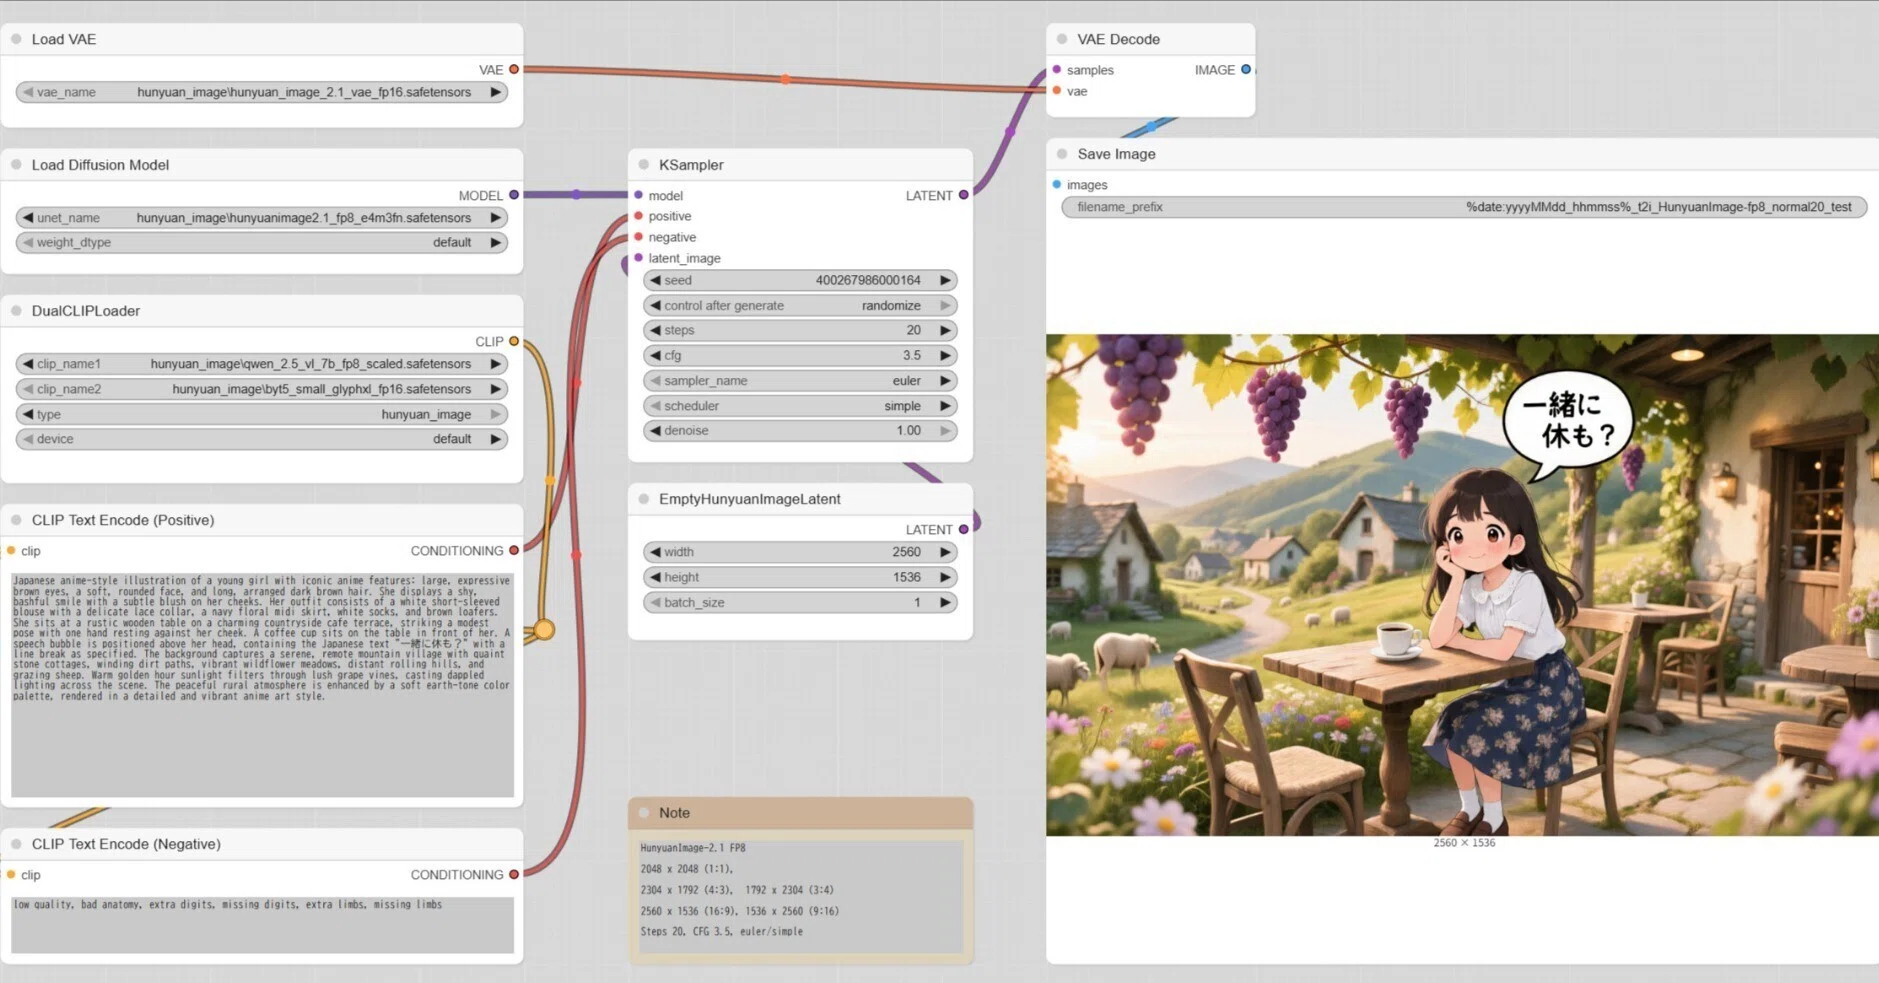
Task: Click the MODEL output socket on Load Diffusion Model
Action: 514,195
